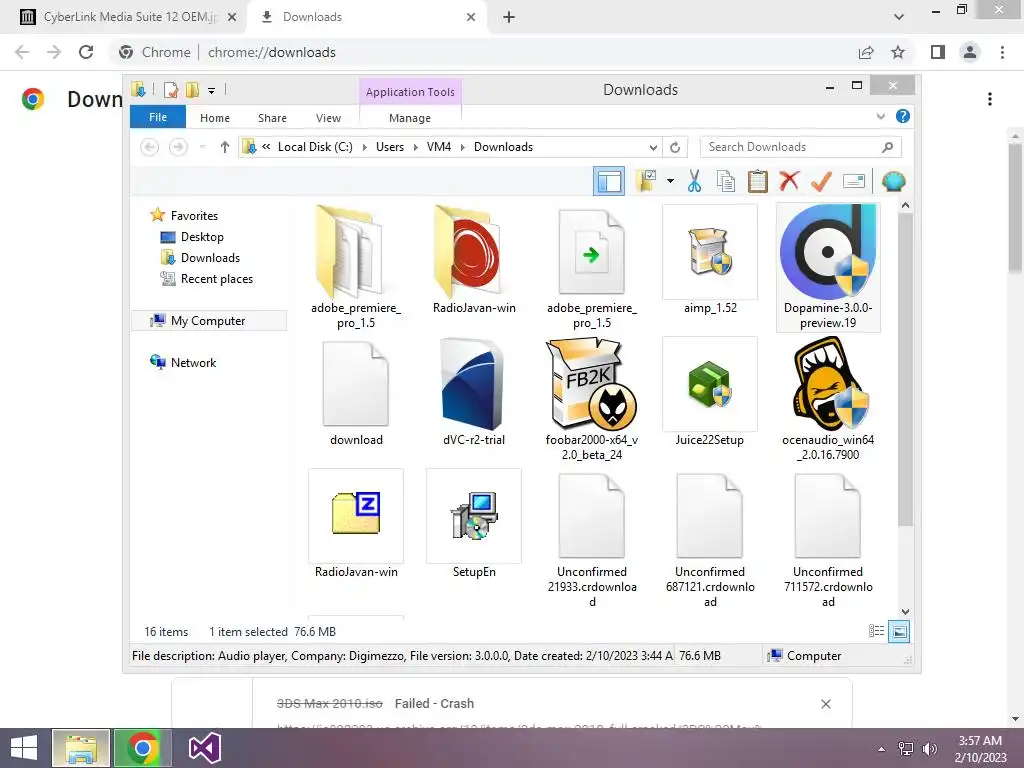1024x768 pixels.
Task: Open dropdown arrow beside folder options icon
Action: [670, 181]
